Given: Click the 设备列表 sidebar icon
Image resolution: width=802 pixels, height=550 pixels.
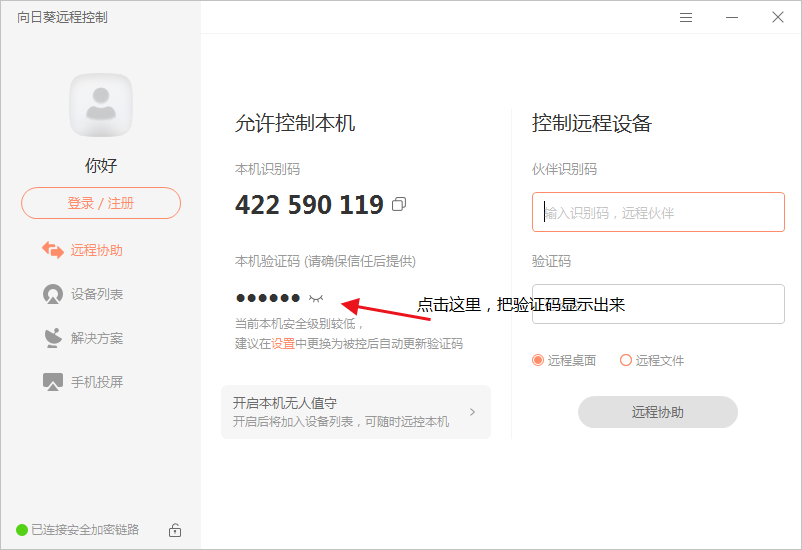Looking at the screenshot, I should point(53,294).
